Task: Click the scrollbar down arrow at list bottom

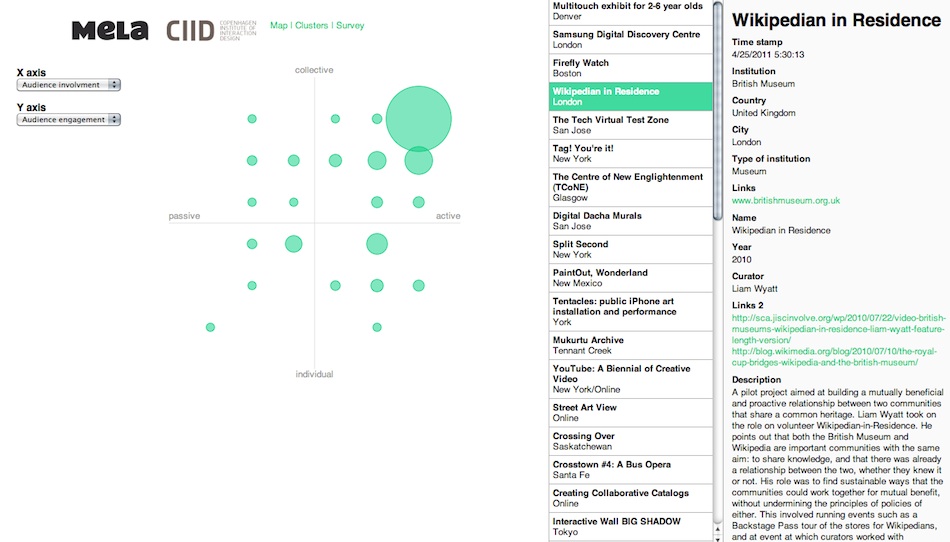Action: (718, 538)
